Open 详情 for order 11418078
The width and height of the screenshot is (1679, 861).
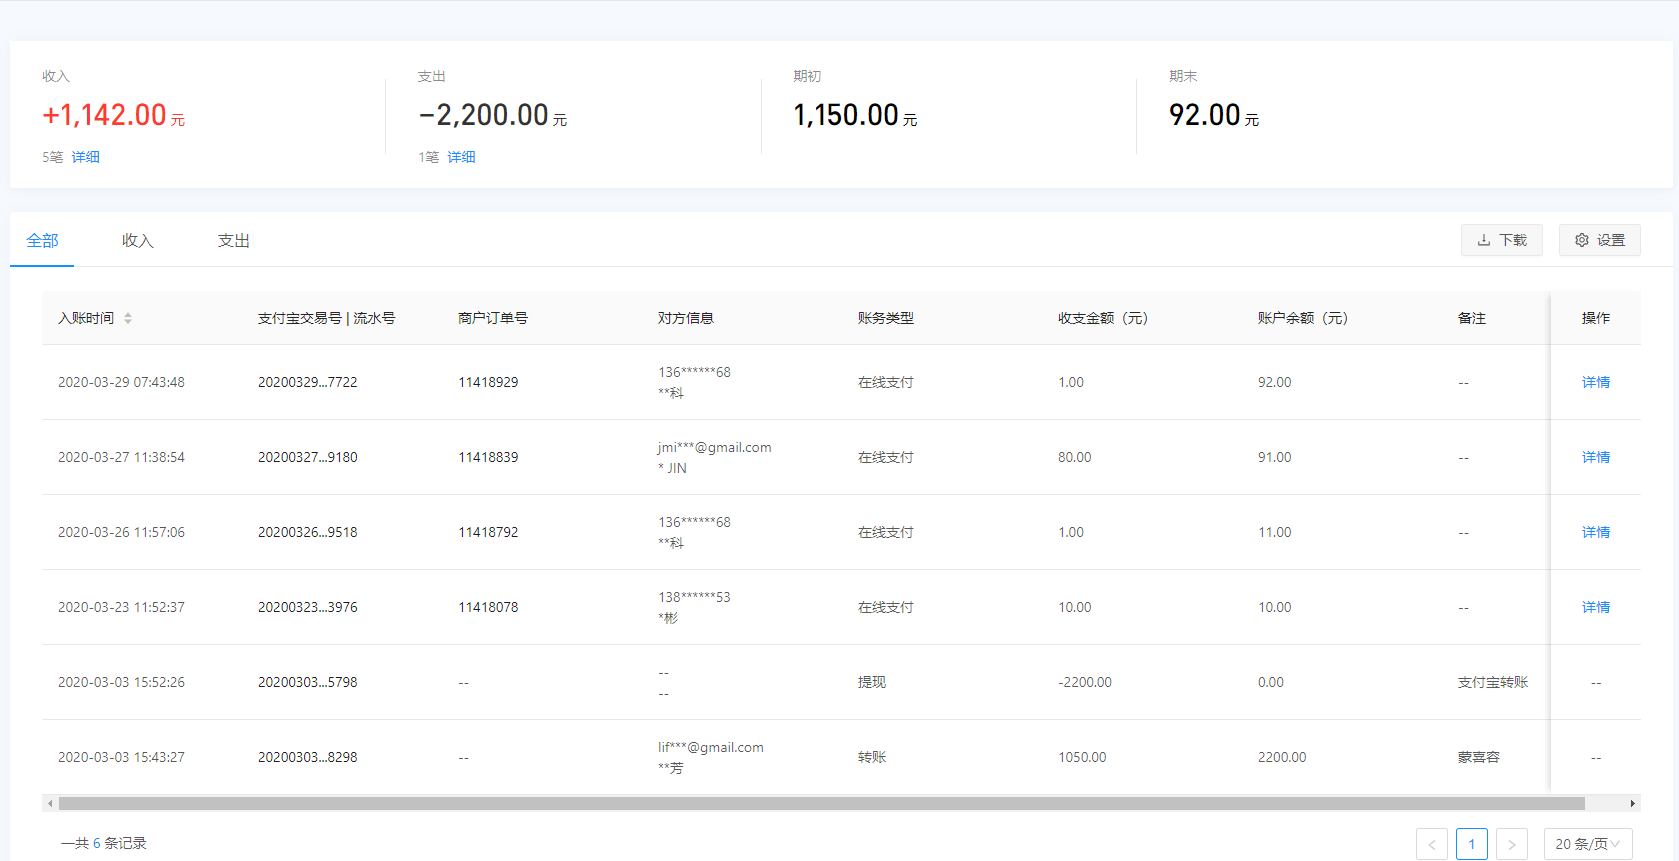point(1596,607)
